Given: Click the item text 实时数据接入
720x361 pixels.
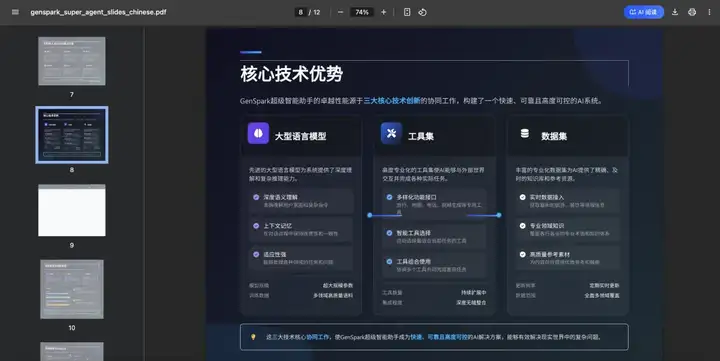Looking at the screenshot, I should pos(546,197).
